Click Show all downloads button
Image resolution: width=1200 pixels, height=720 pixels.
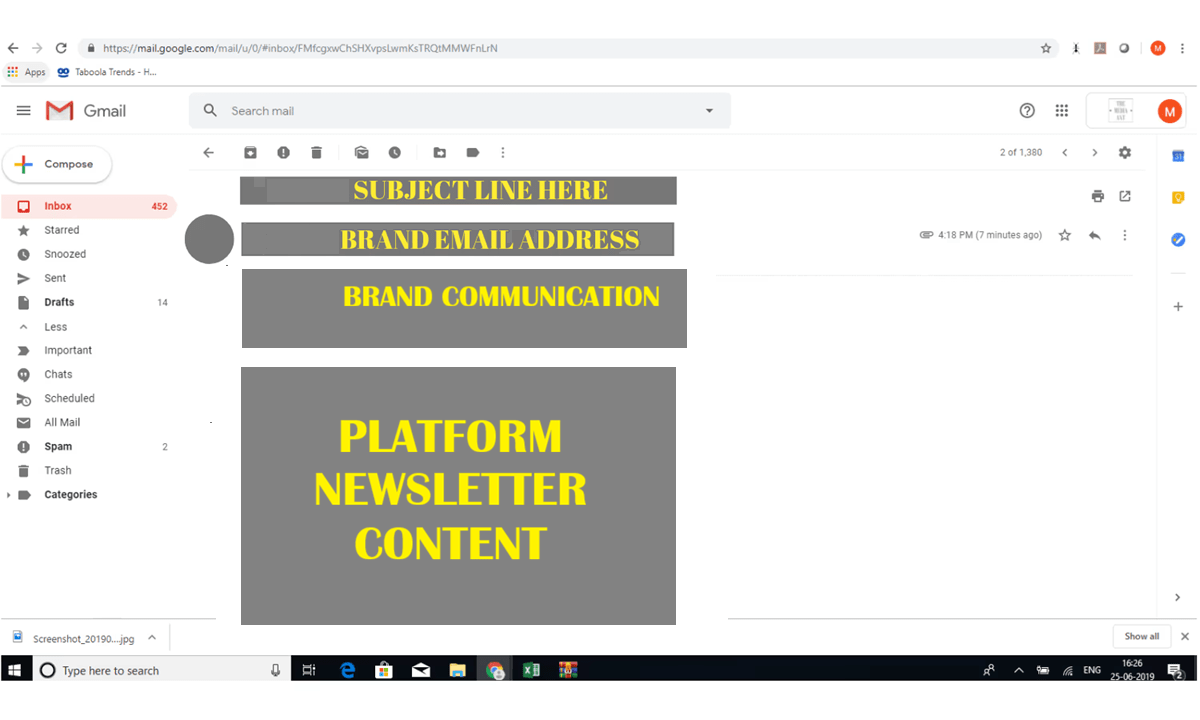click(1141, 636)
